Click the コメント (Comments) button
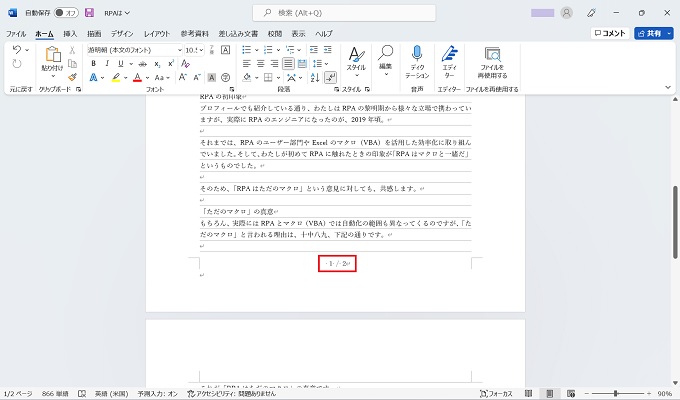Image resolution: width=680 pixels, height=400 pixels. [x=610, y=33]
